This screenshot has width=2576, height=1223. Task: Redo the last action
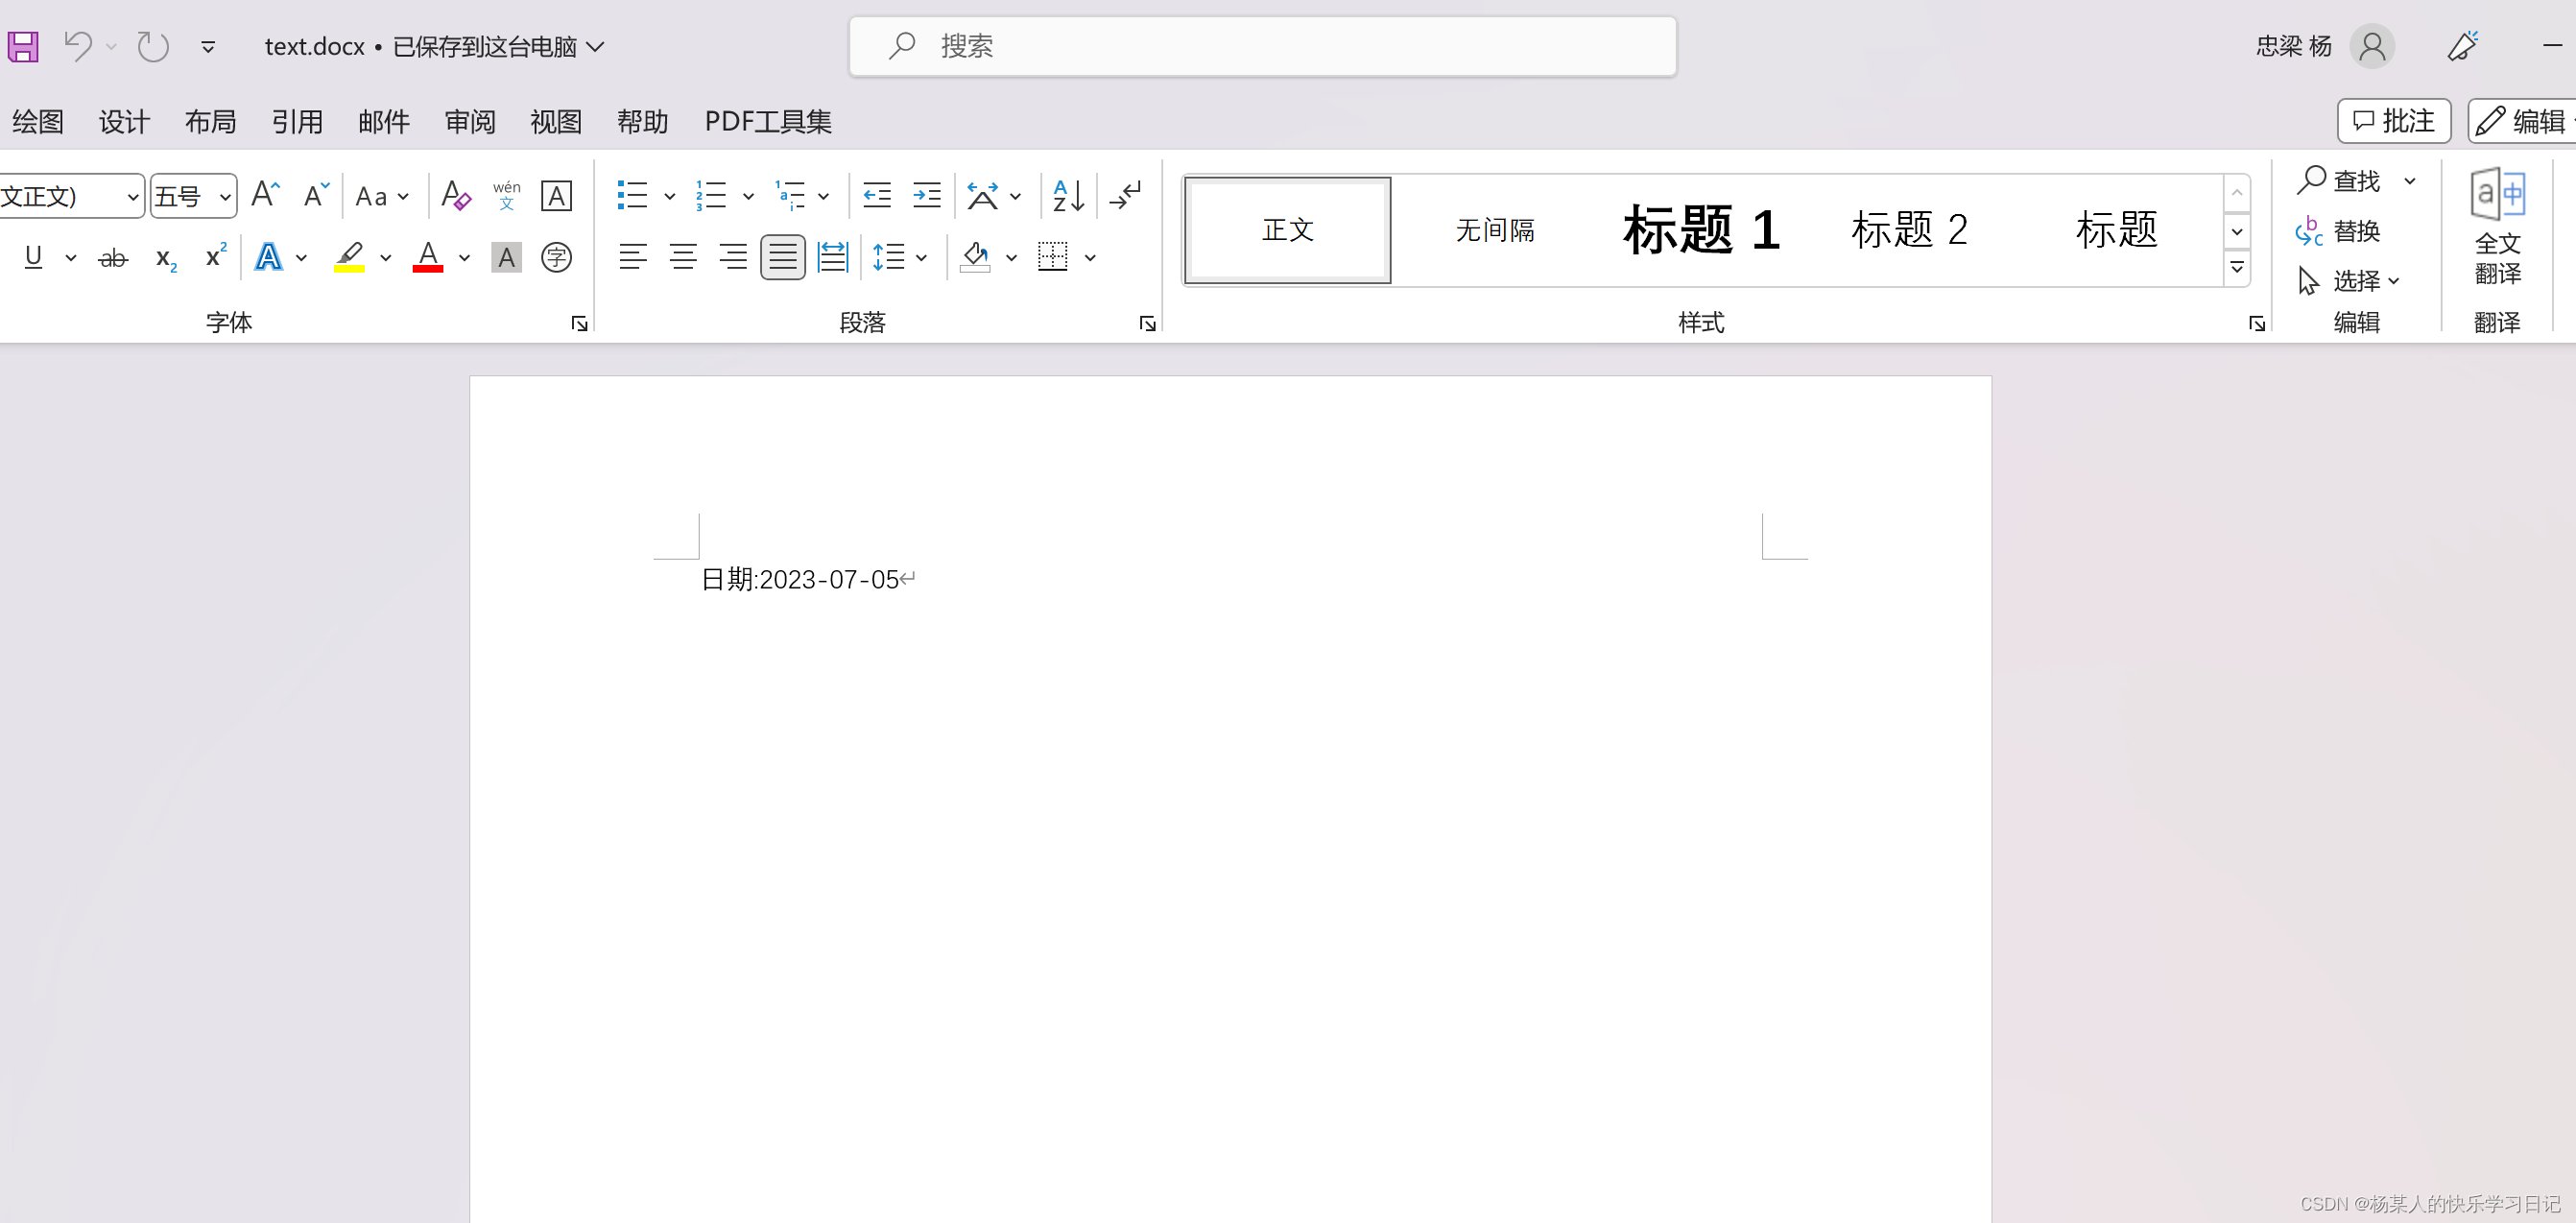[x=153, y=46]
